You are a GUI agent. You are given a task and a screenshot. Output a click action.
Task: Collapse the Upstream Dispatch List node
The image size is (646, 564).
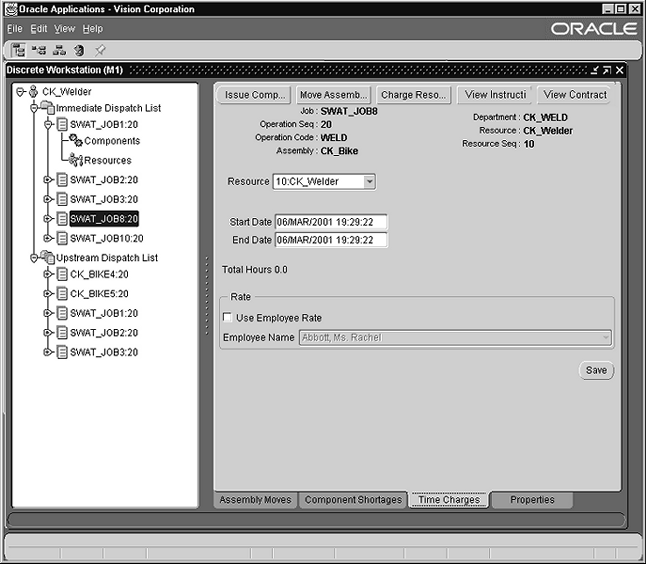[x=34, y=258]
